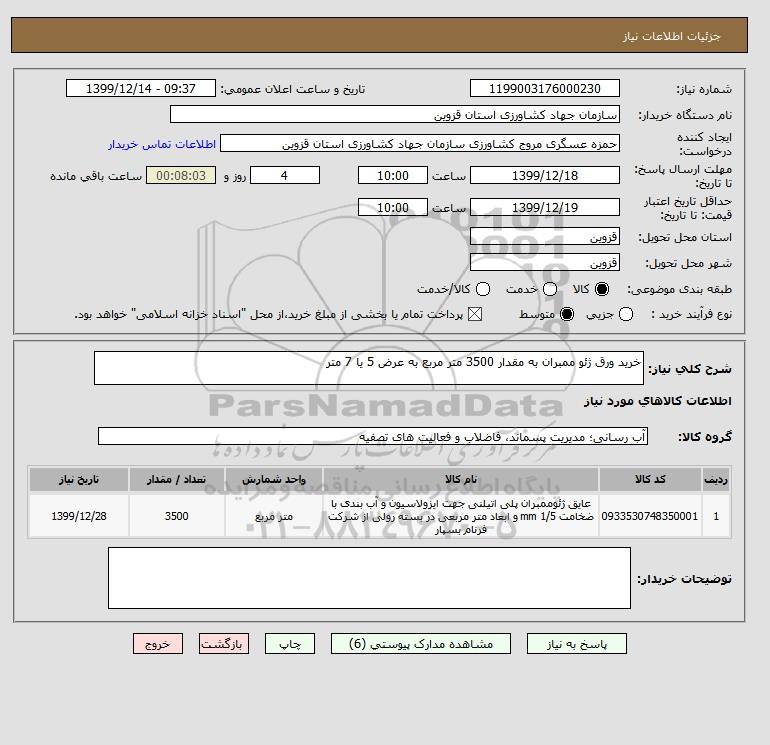This screenshot has width=770, height=745.
Task: Click the اطلاعات کالاهای مورد نیاز section heading
Action: [x=658, y=401]
